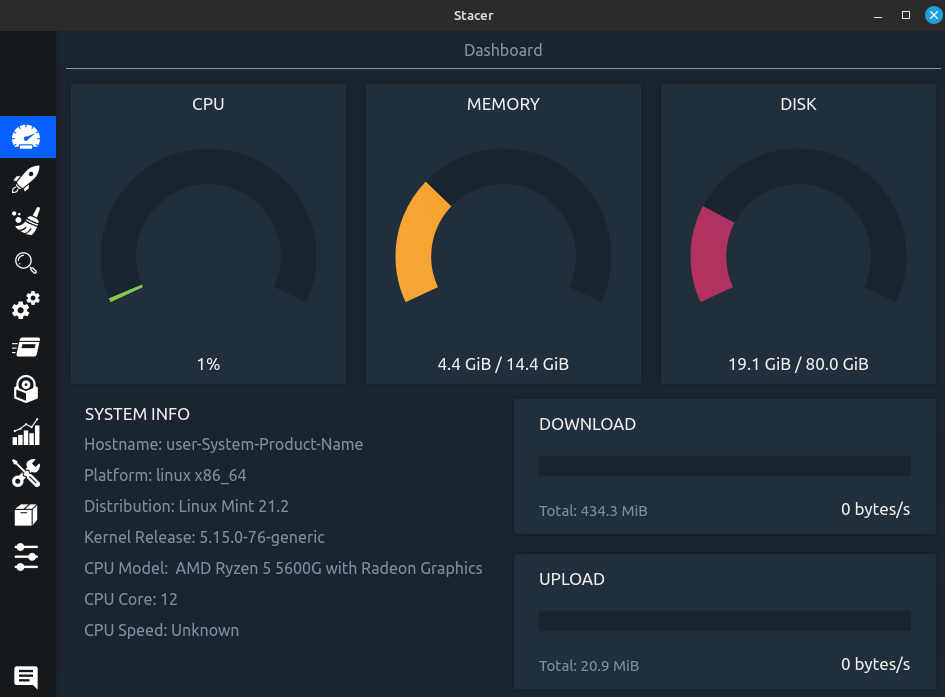
Task: Open Settings sliders icon
Action: [x=26, y=557]
